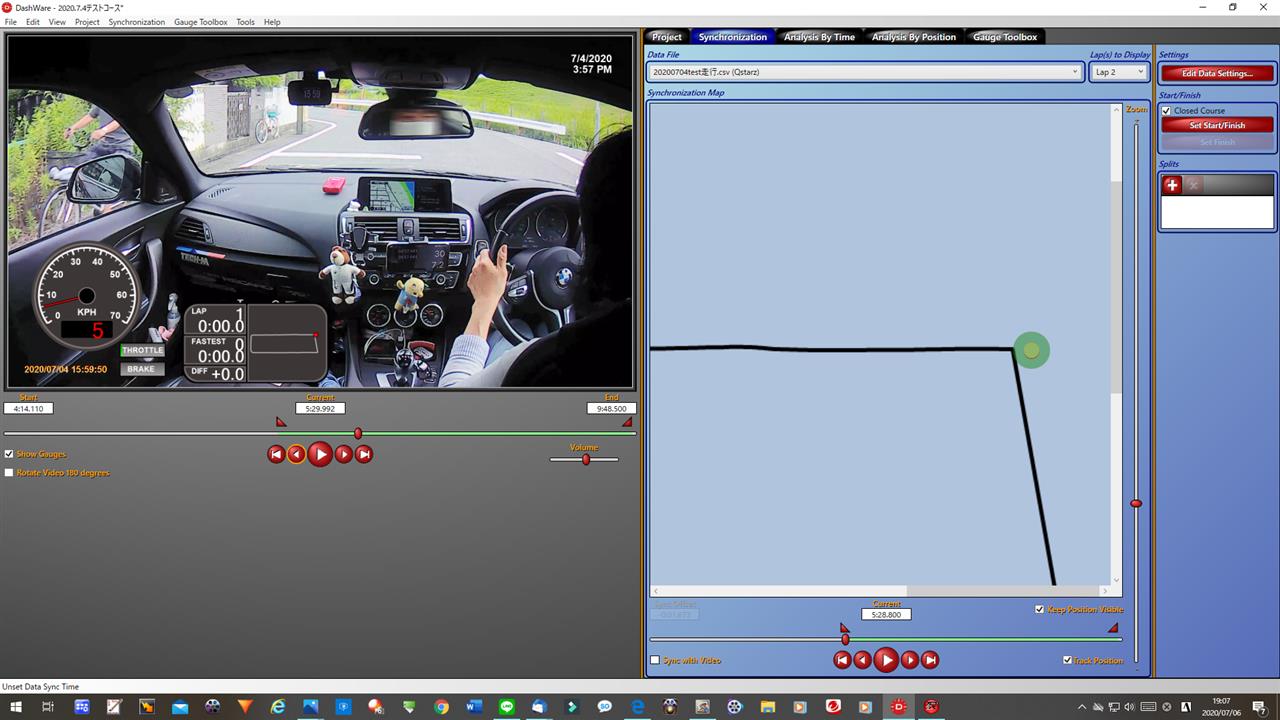The width and height of the screenshot is (1280, 720).
Task: Play the data in Synchronization panel
Action: pyautogui.click(x=886, y=660)
